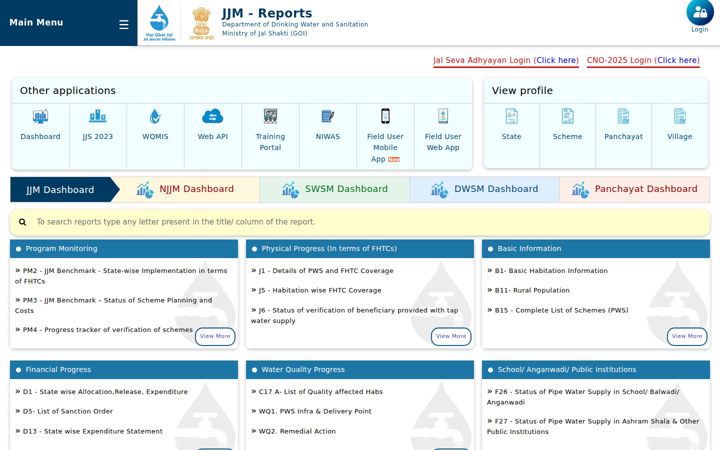Focus the report search input field
The height and width of the screenshot is (450, 720).
[360, 222]
